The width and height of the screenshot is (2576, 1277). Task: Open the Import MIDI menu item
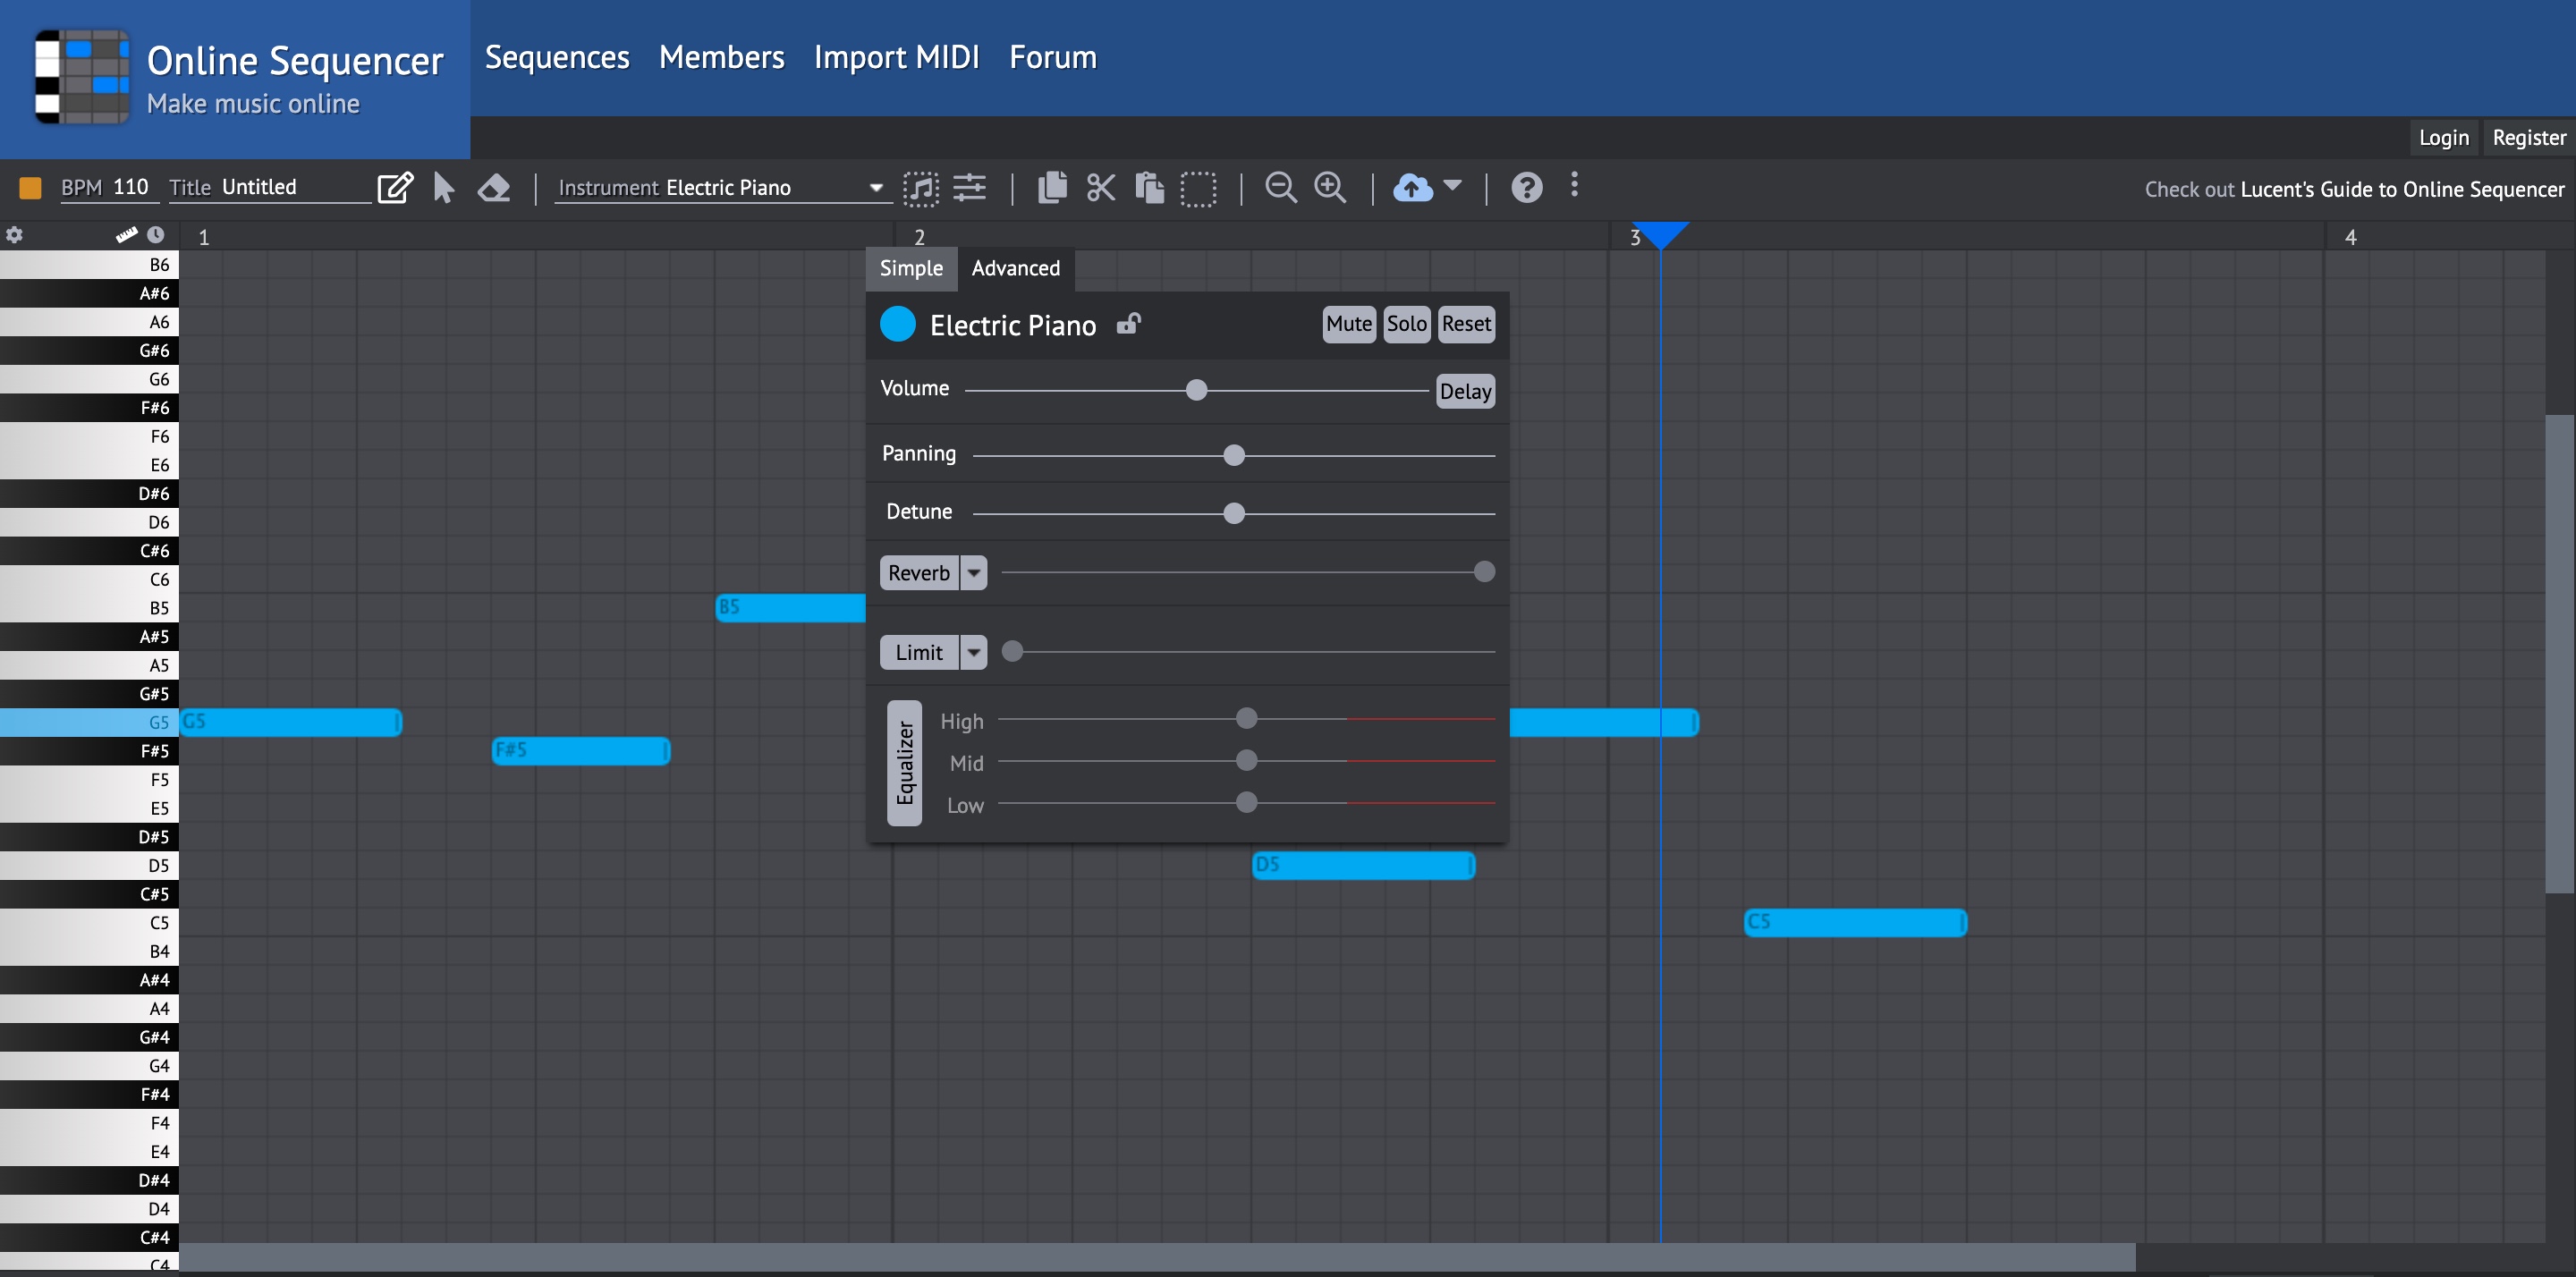tap(896, 57)
